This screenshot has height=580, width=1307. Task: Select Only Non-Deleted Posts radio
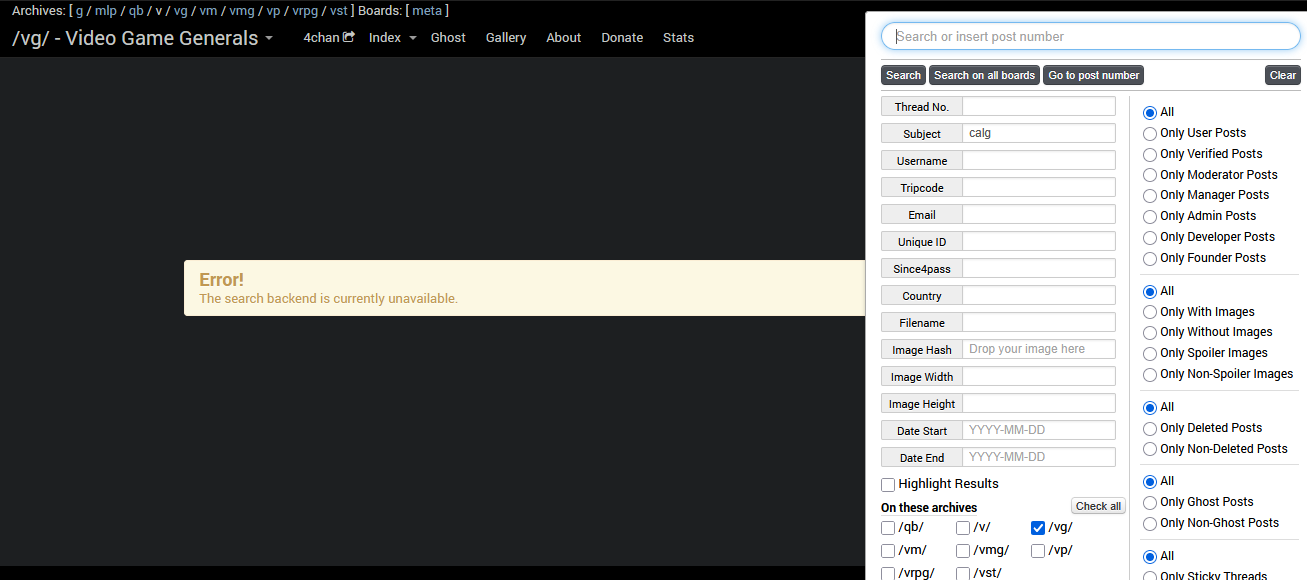coord(1150,449)
